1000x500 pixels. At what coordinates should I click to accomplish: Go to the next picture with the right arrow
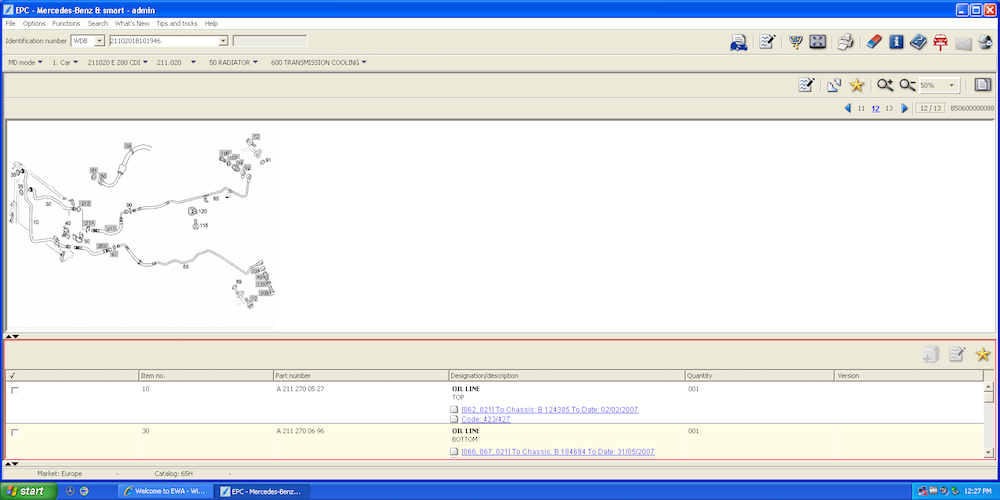point(904,108)
